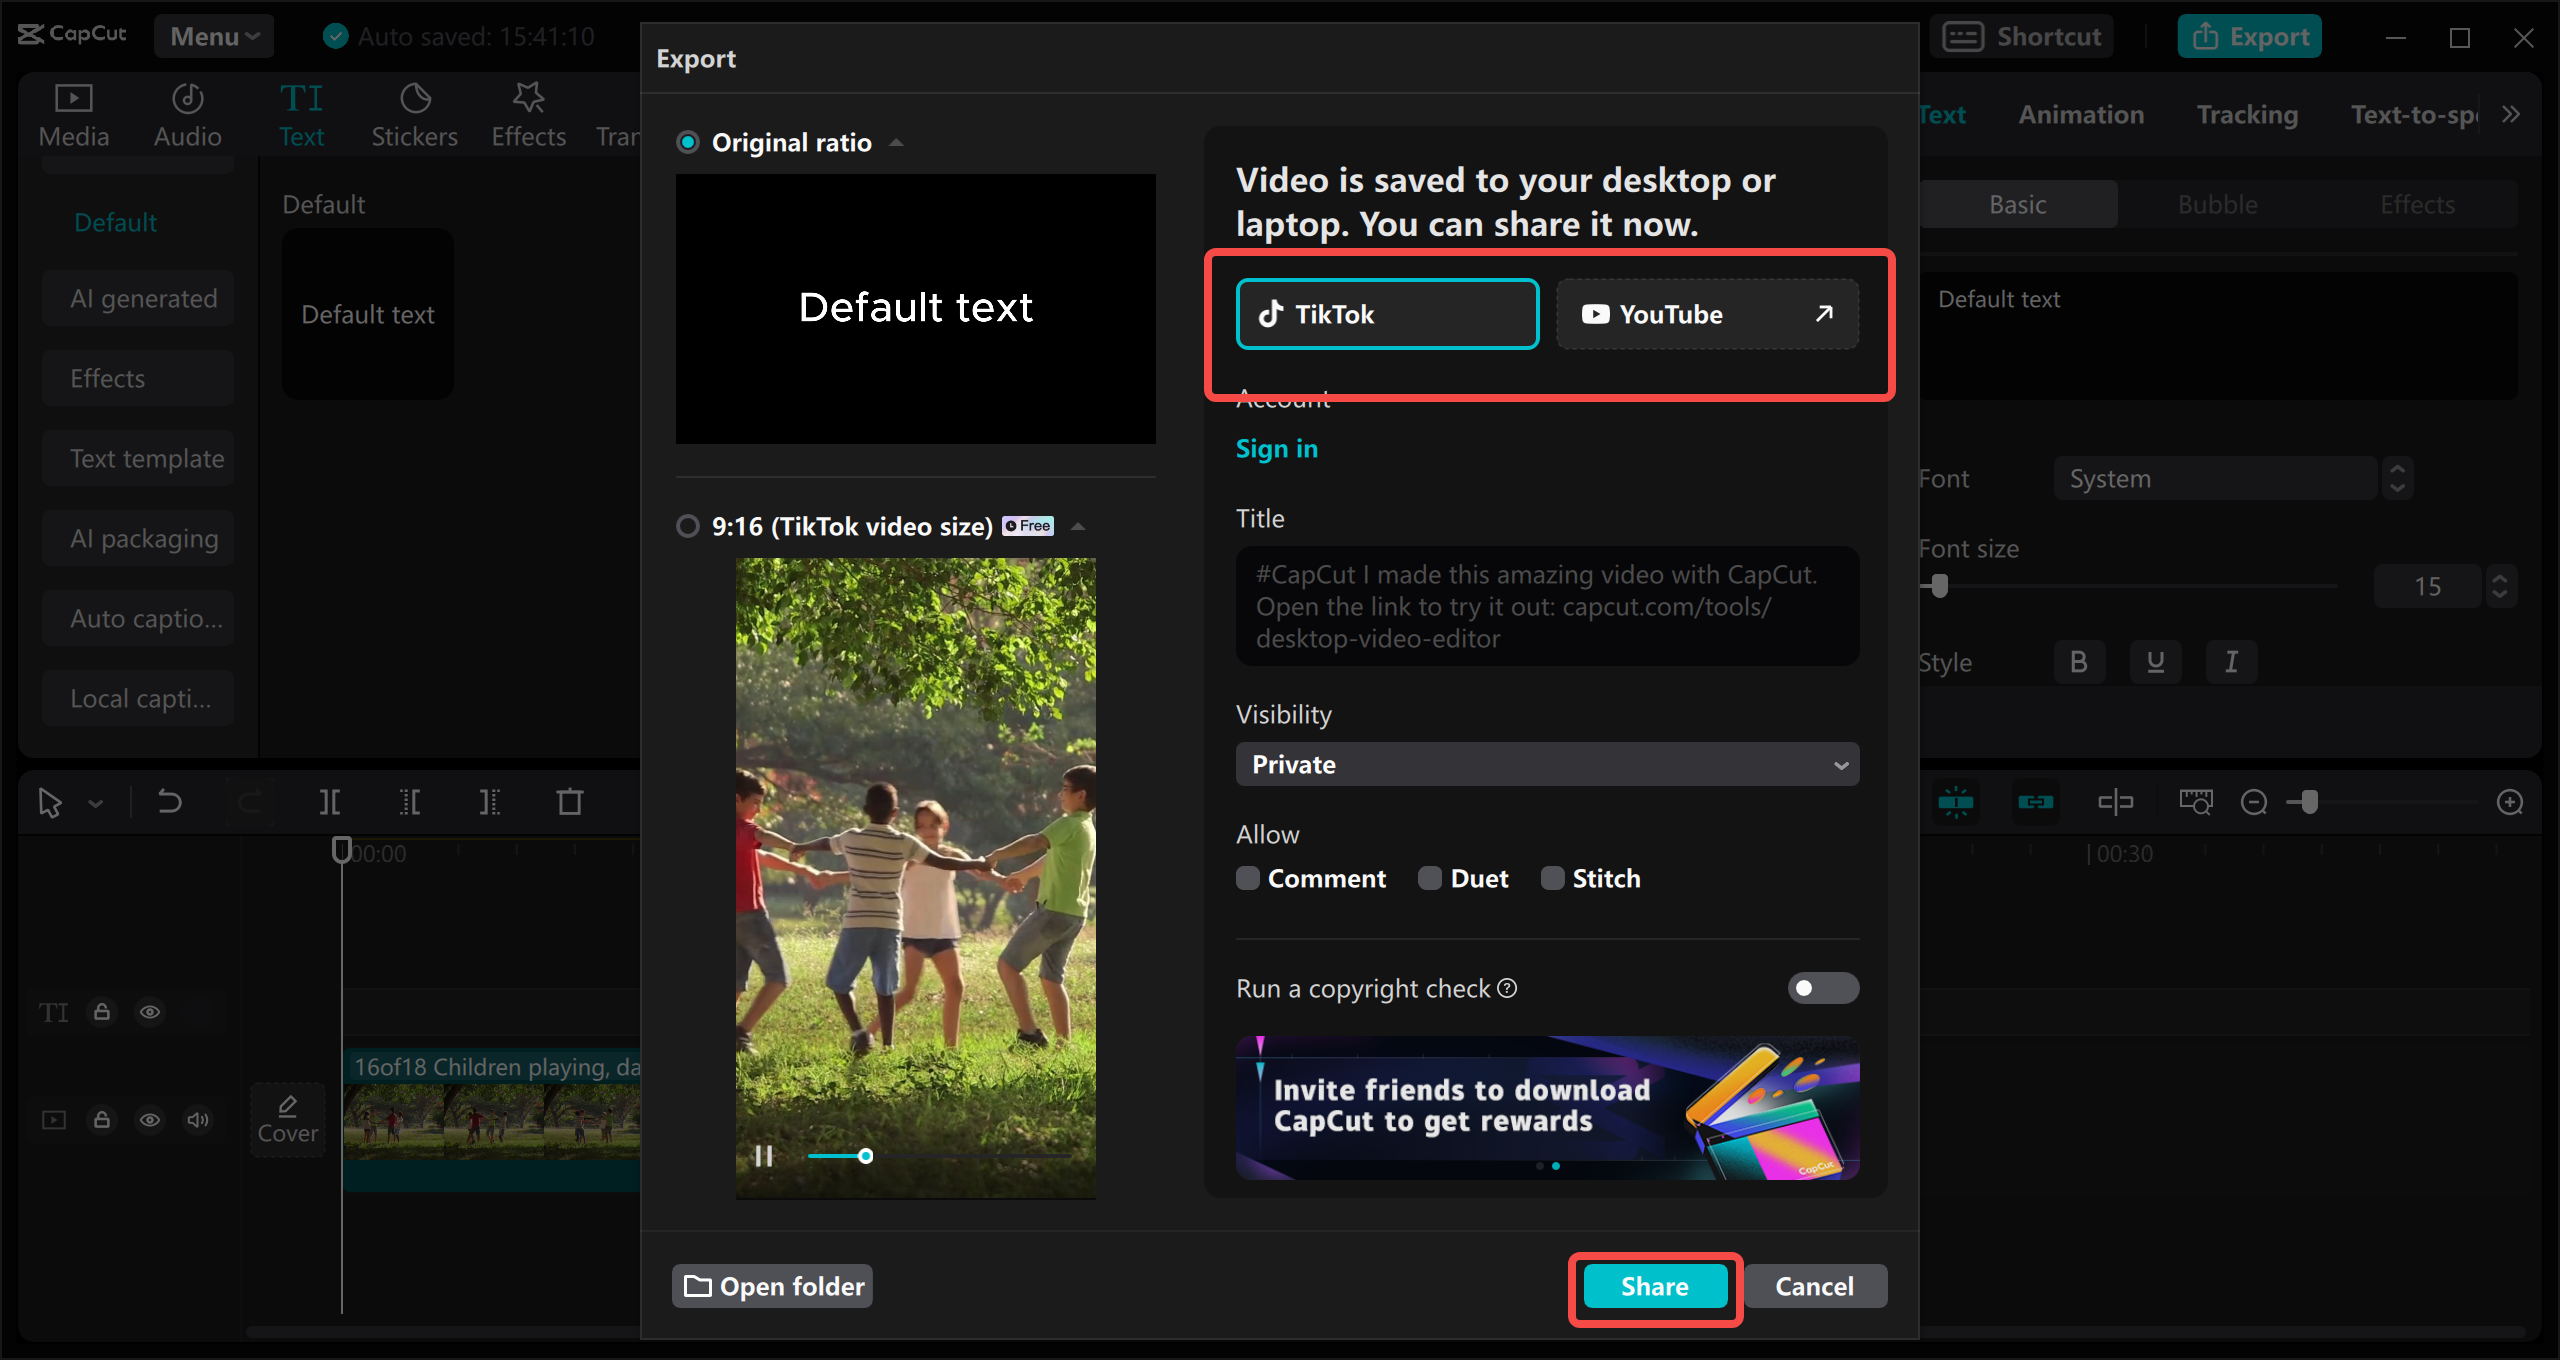Mute the video track with the speaker icon

click(198, 1120)
